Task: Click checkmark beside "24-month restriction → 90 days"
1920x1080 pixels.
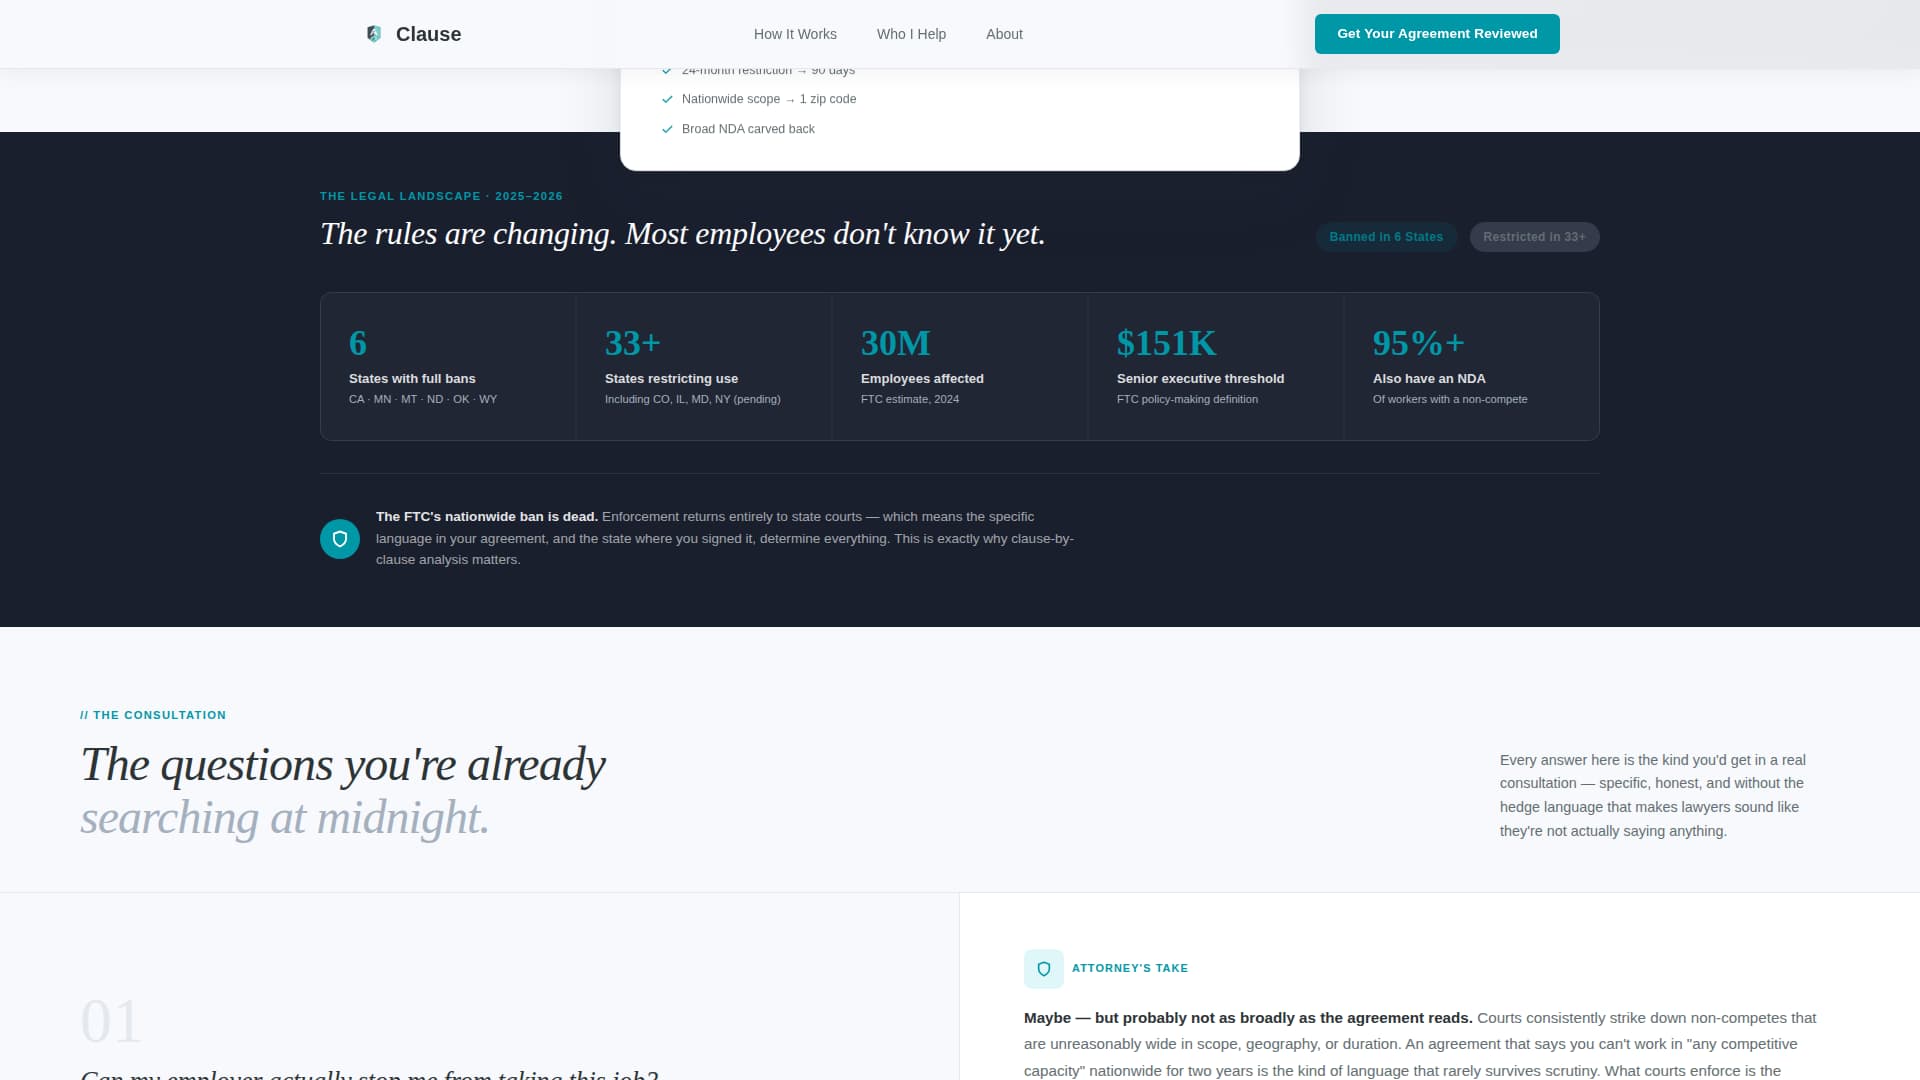Action: pos(668,70)
